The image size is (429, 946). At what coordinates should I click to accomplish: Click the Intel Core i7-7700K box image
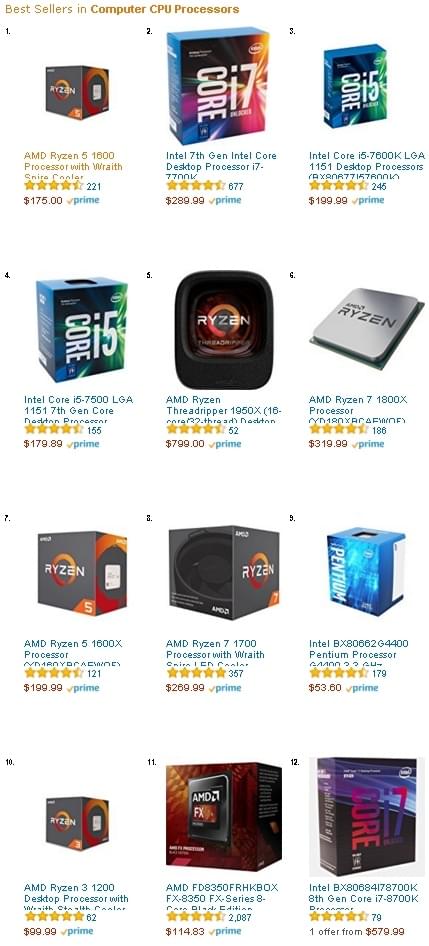218,86
